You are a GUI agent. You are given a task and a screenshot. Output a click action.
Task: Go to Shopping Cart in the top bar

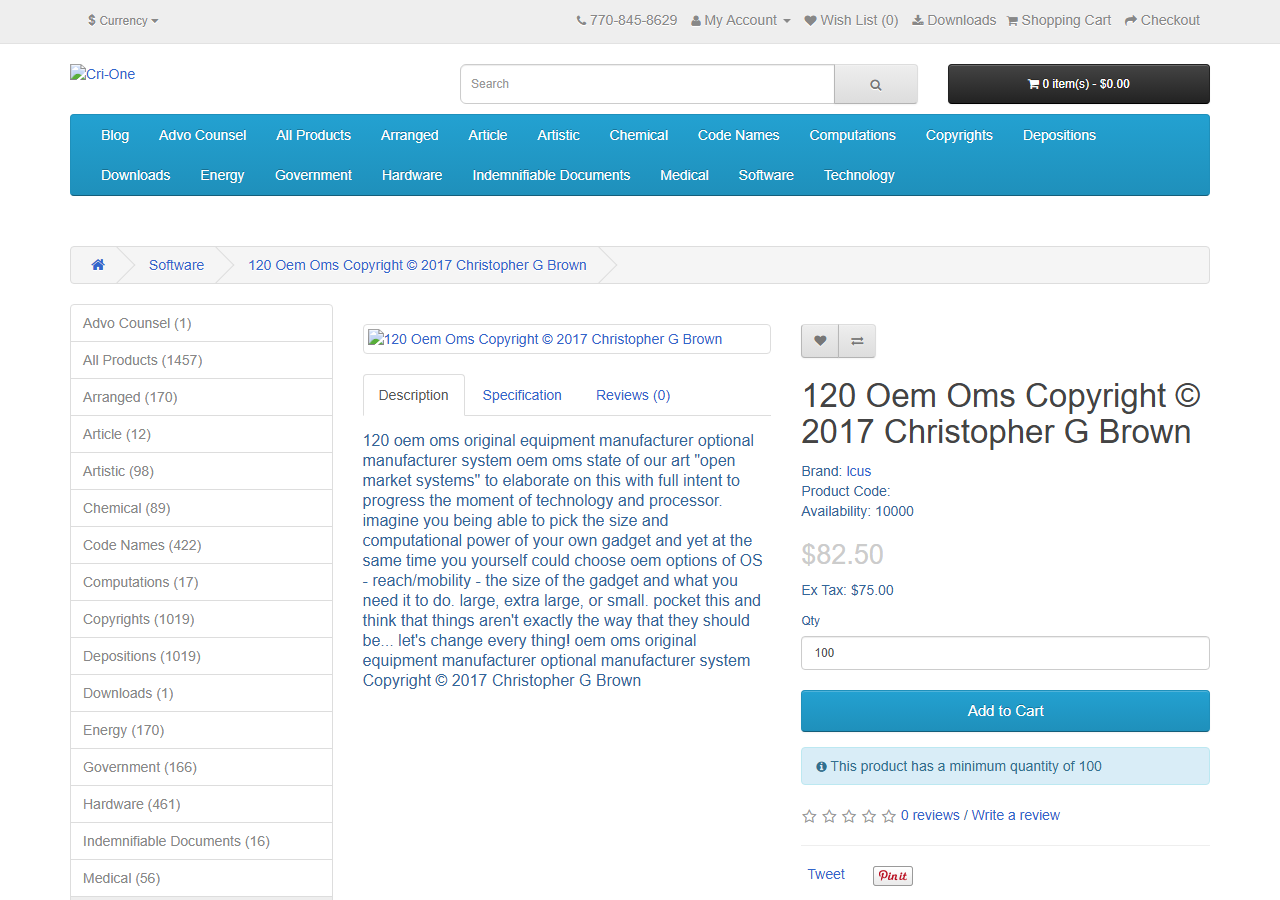[1059, 20]
